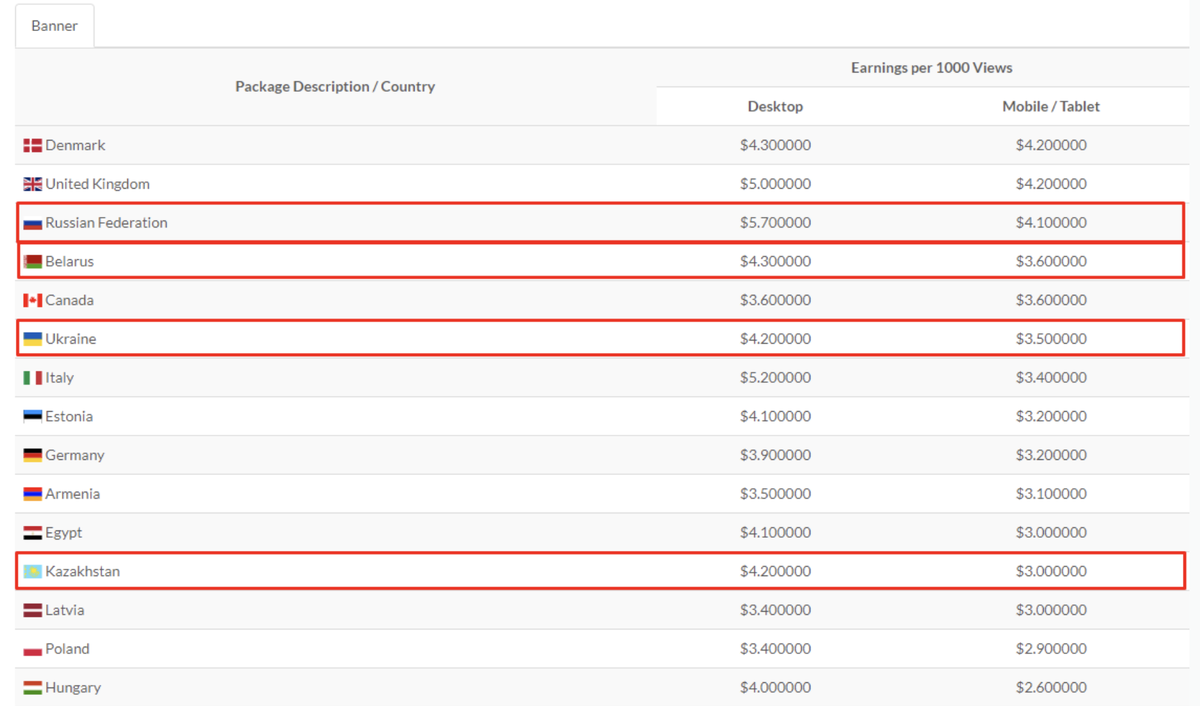Screen dimensions: 1200x706
Task: Click Ukraine mobile value $3.500000
Action: click(1051, 339)
